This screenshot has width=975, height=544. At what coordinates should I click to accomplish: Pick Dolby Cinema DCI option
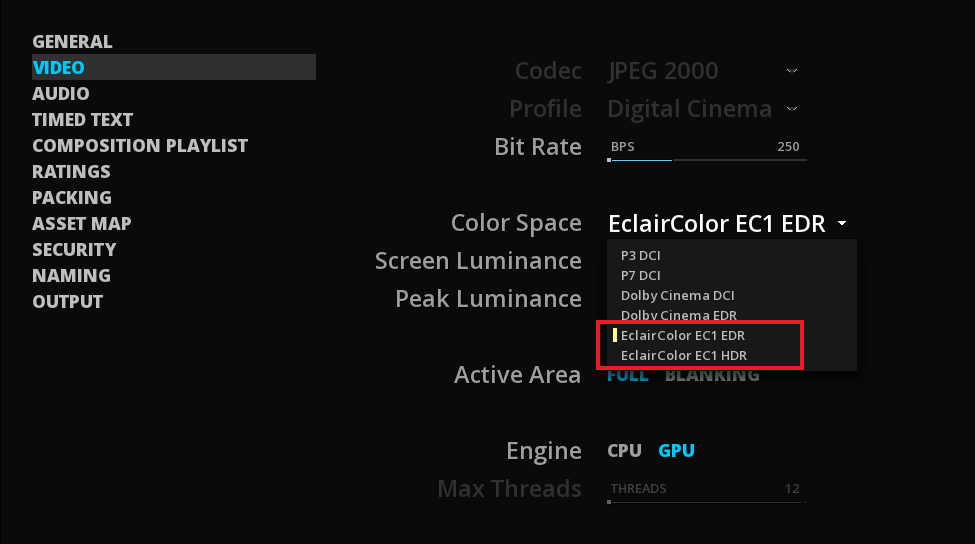tap(677, 295)
